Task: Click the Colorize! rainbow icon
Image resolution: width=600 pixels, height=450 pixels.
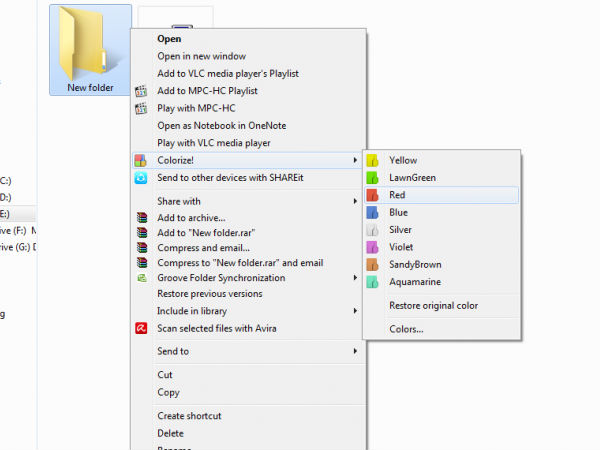Action: tap(140, 160)
